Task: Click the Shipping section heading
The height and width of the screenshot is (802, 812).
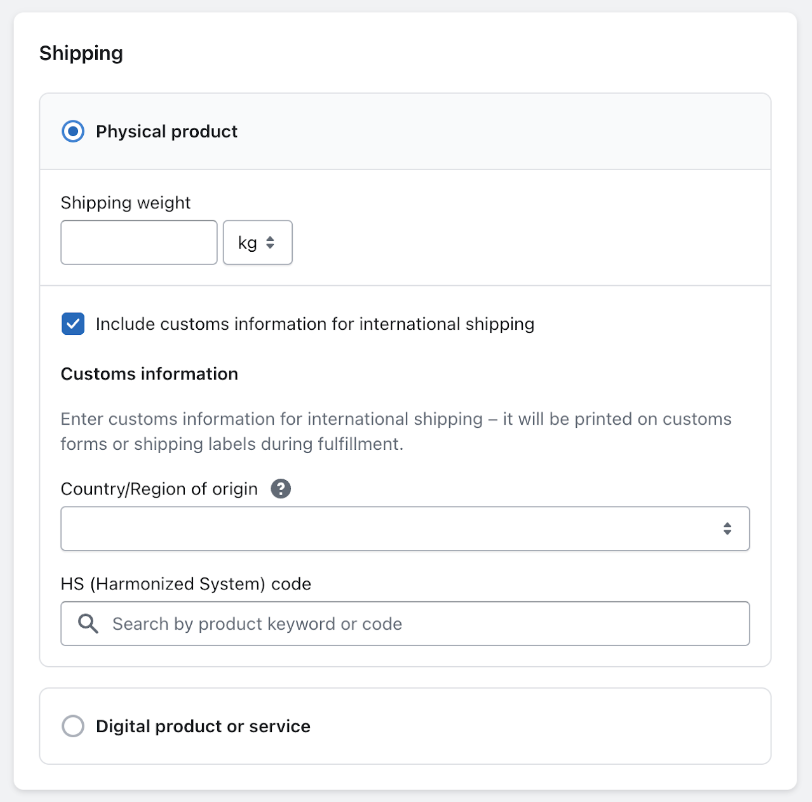Action: click(x=81, y=53)
